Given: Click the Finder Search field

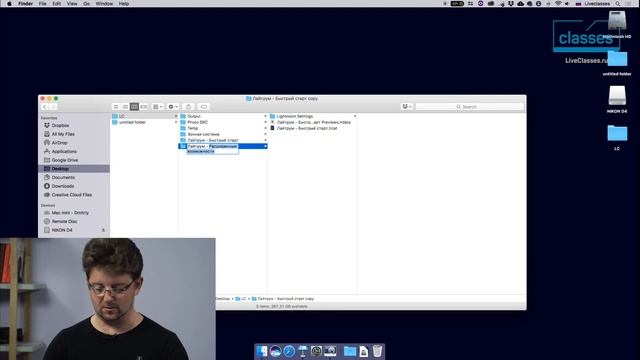Looking at the screenshot, I should point(469,107).
